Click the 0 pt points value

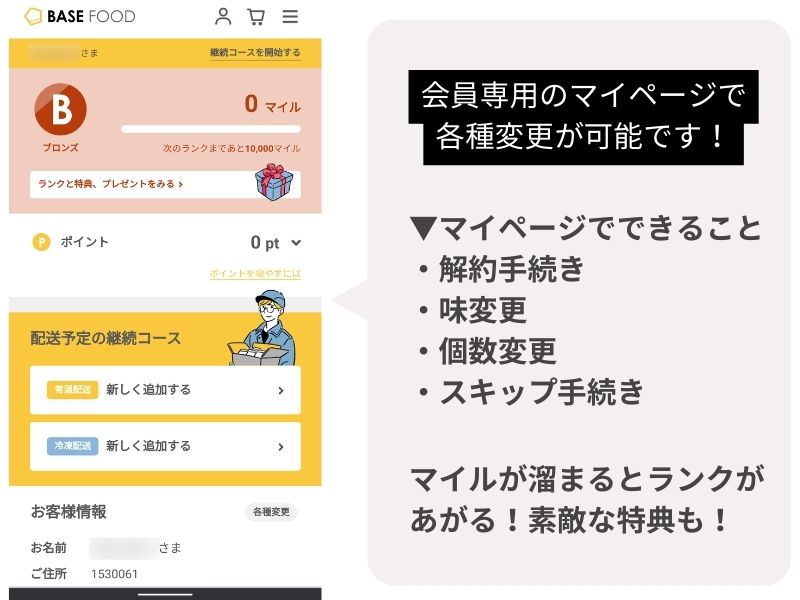click(265, 243)
